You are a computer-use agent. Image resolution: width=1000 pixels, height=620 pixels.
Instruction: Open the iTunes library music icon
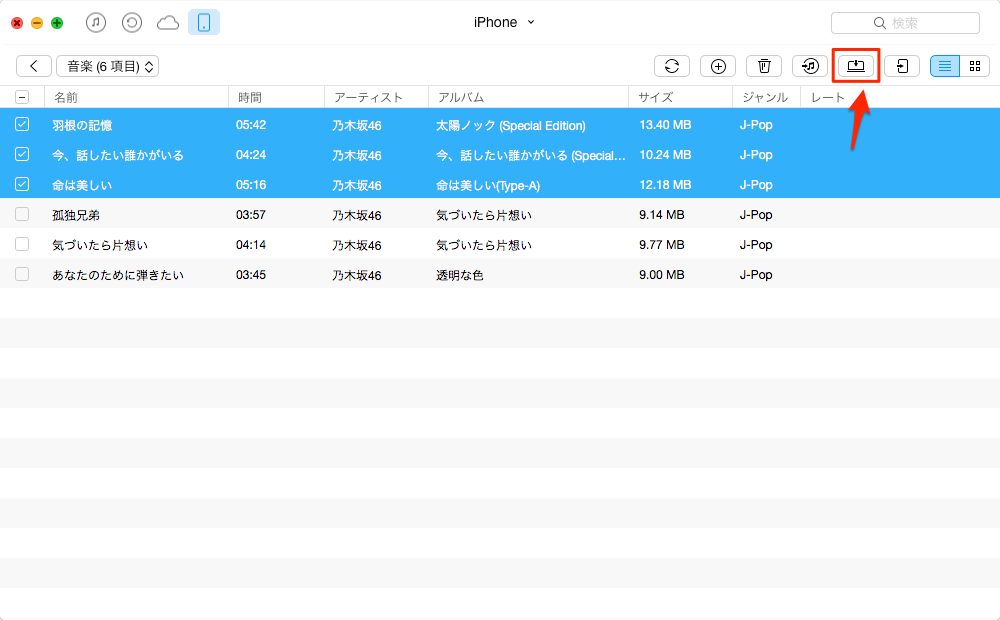[96, 23]
